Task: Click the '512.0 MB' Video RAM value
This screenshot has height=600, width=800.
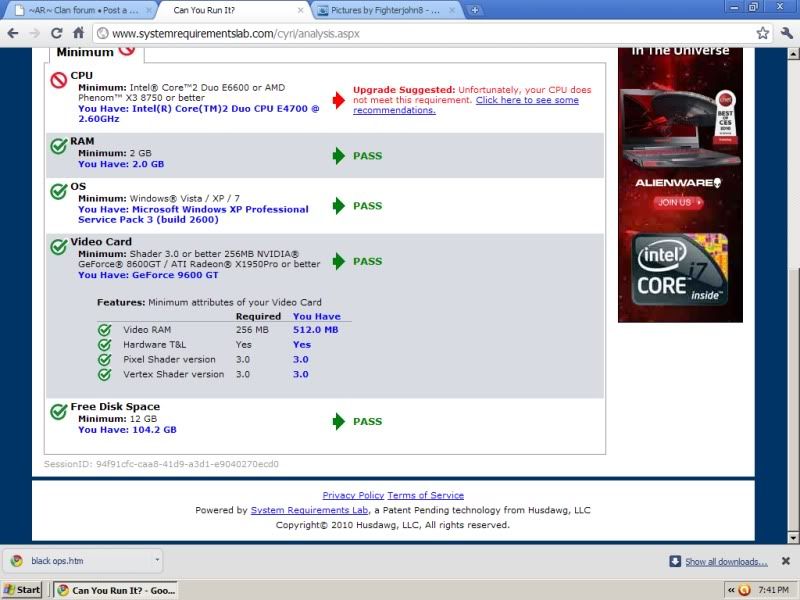Action: click(315, 330)
